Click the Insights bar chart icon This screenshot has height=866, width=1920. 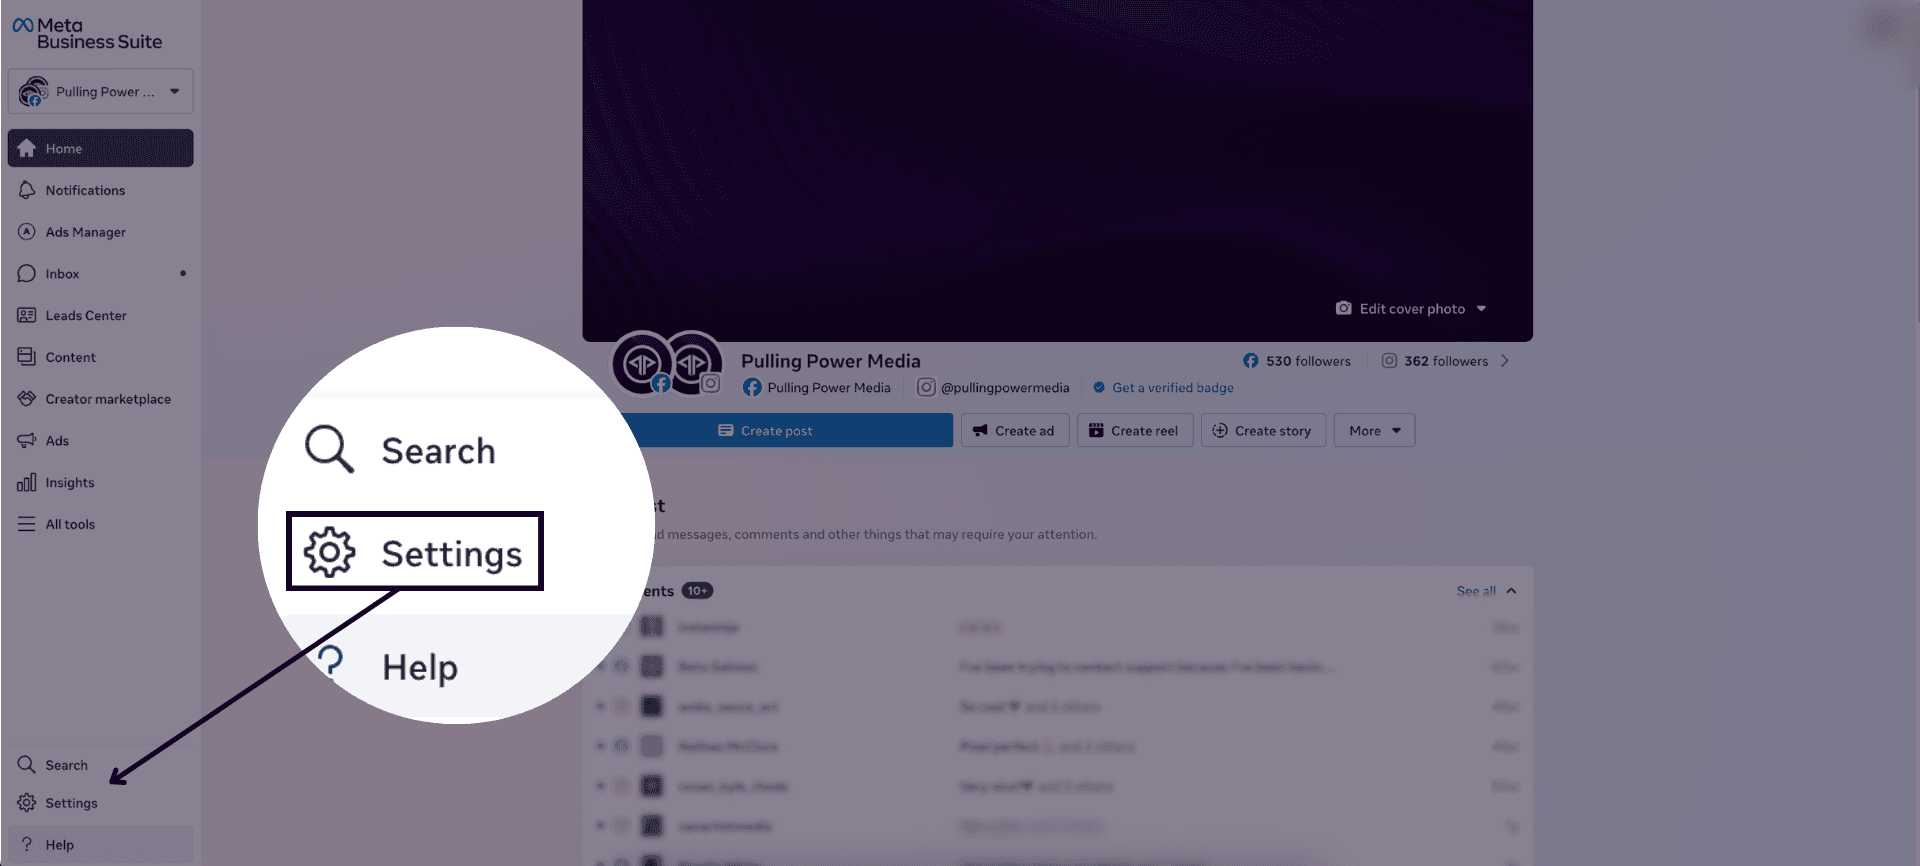26,483
